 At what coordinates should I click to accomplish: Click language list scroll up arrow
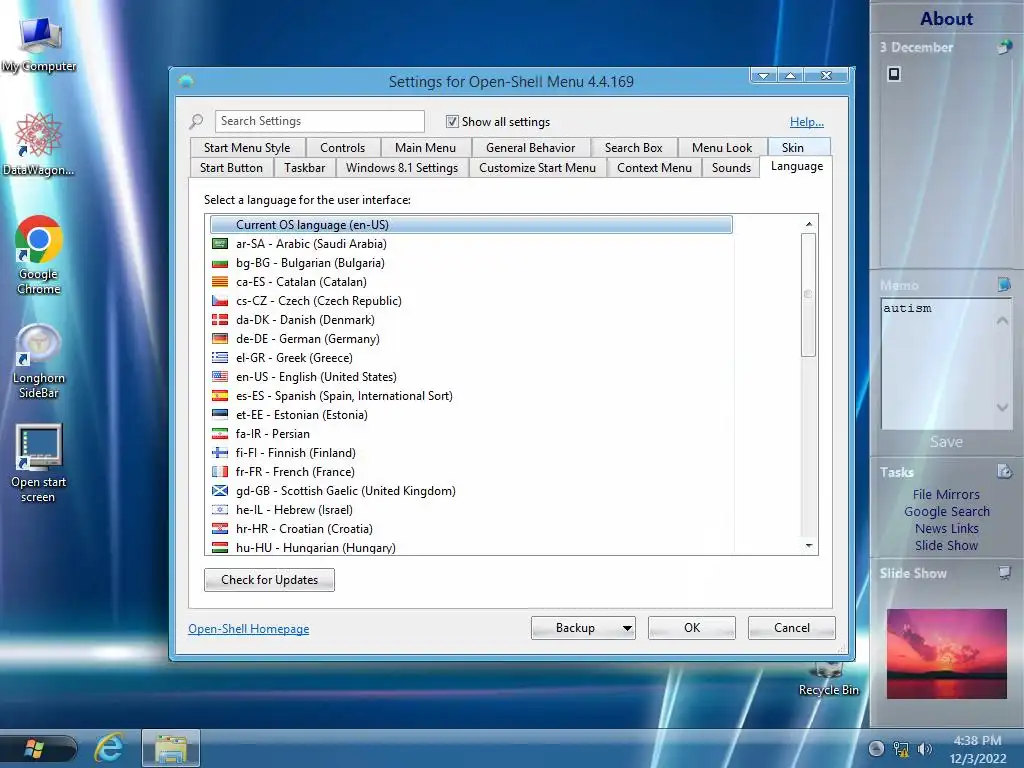click(808, 224)
